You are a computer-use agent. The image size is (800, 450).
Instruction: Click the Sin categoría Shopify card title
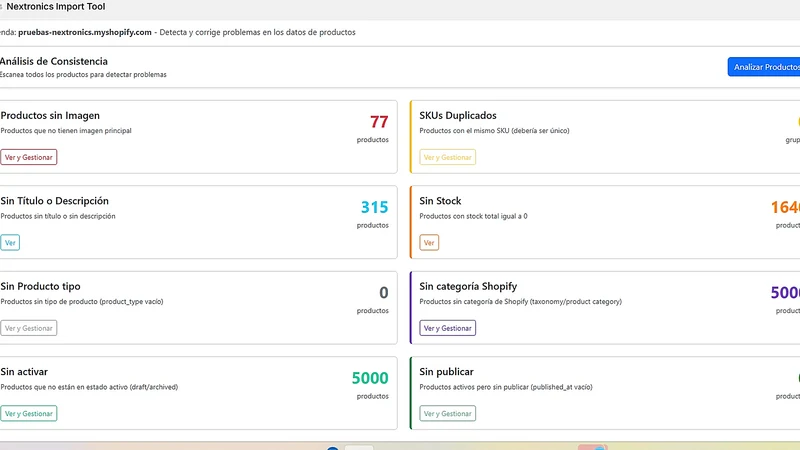click(x=468, y=286)
